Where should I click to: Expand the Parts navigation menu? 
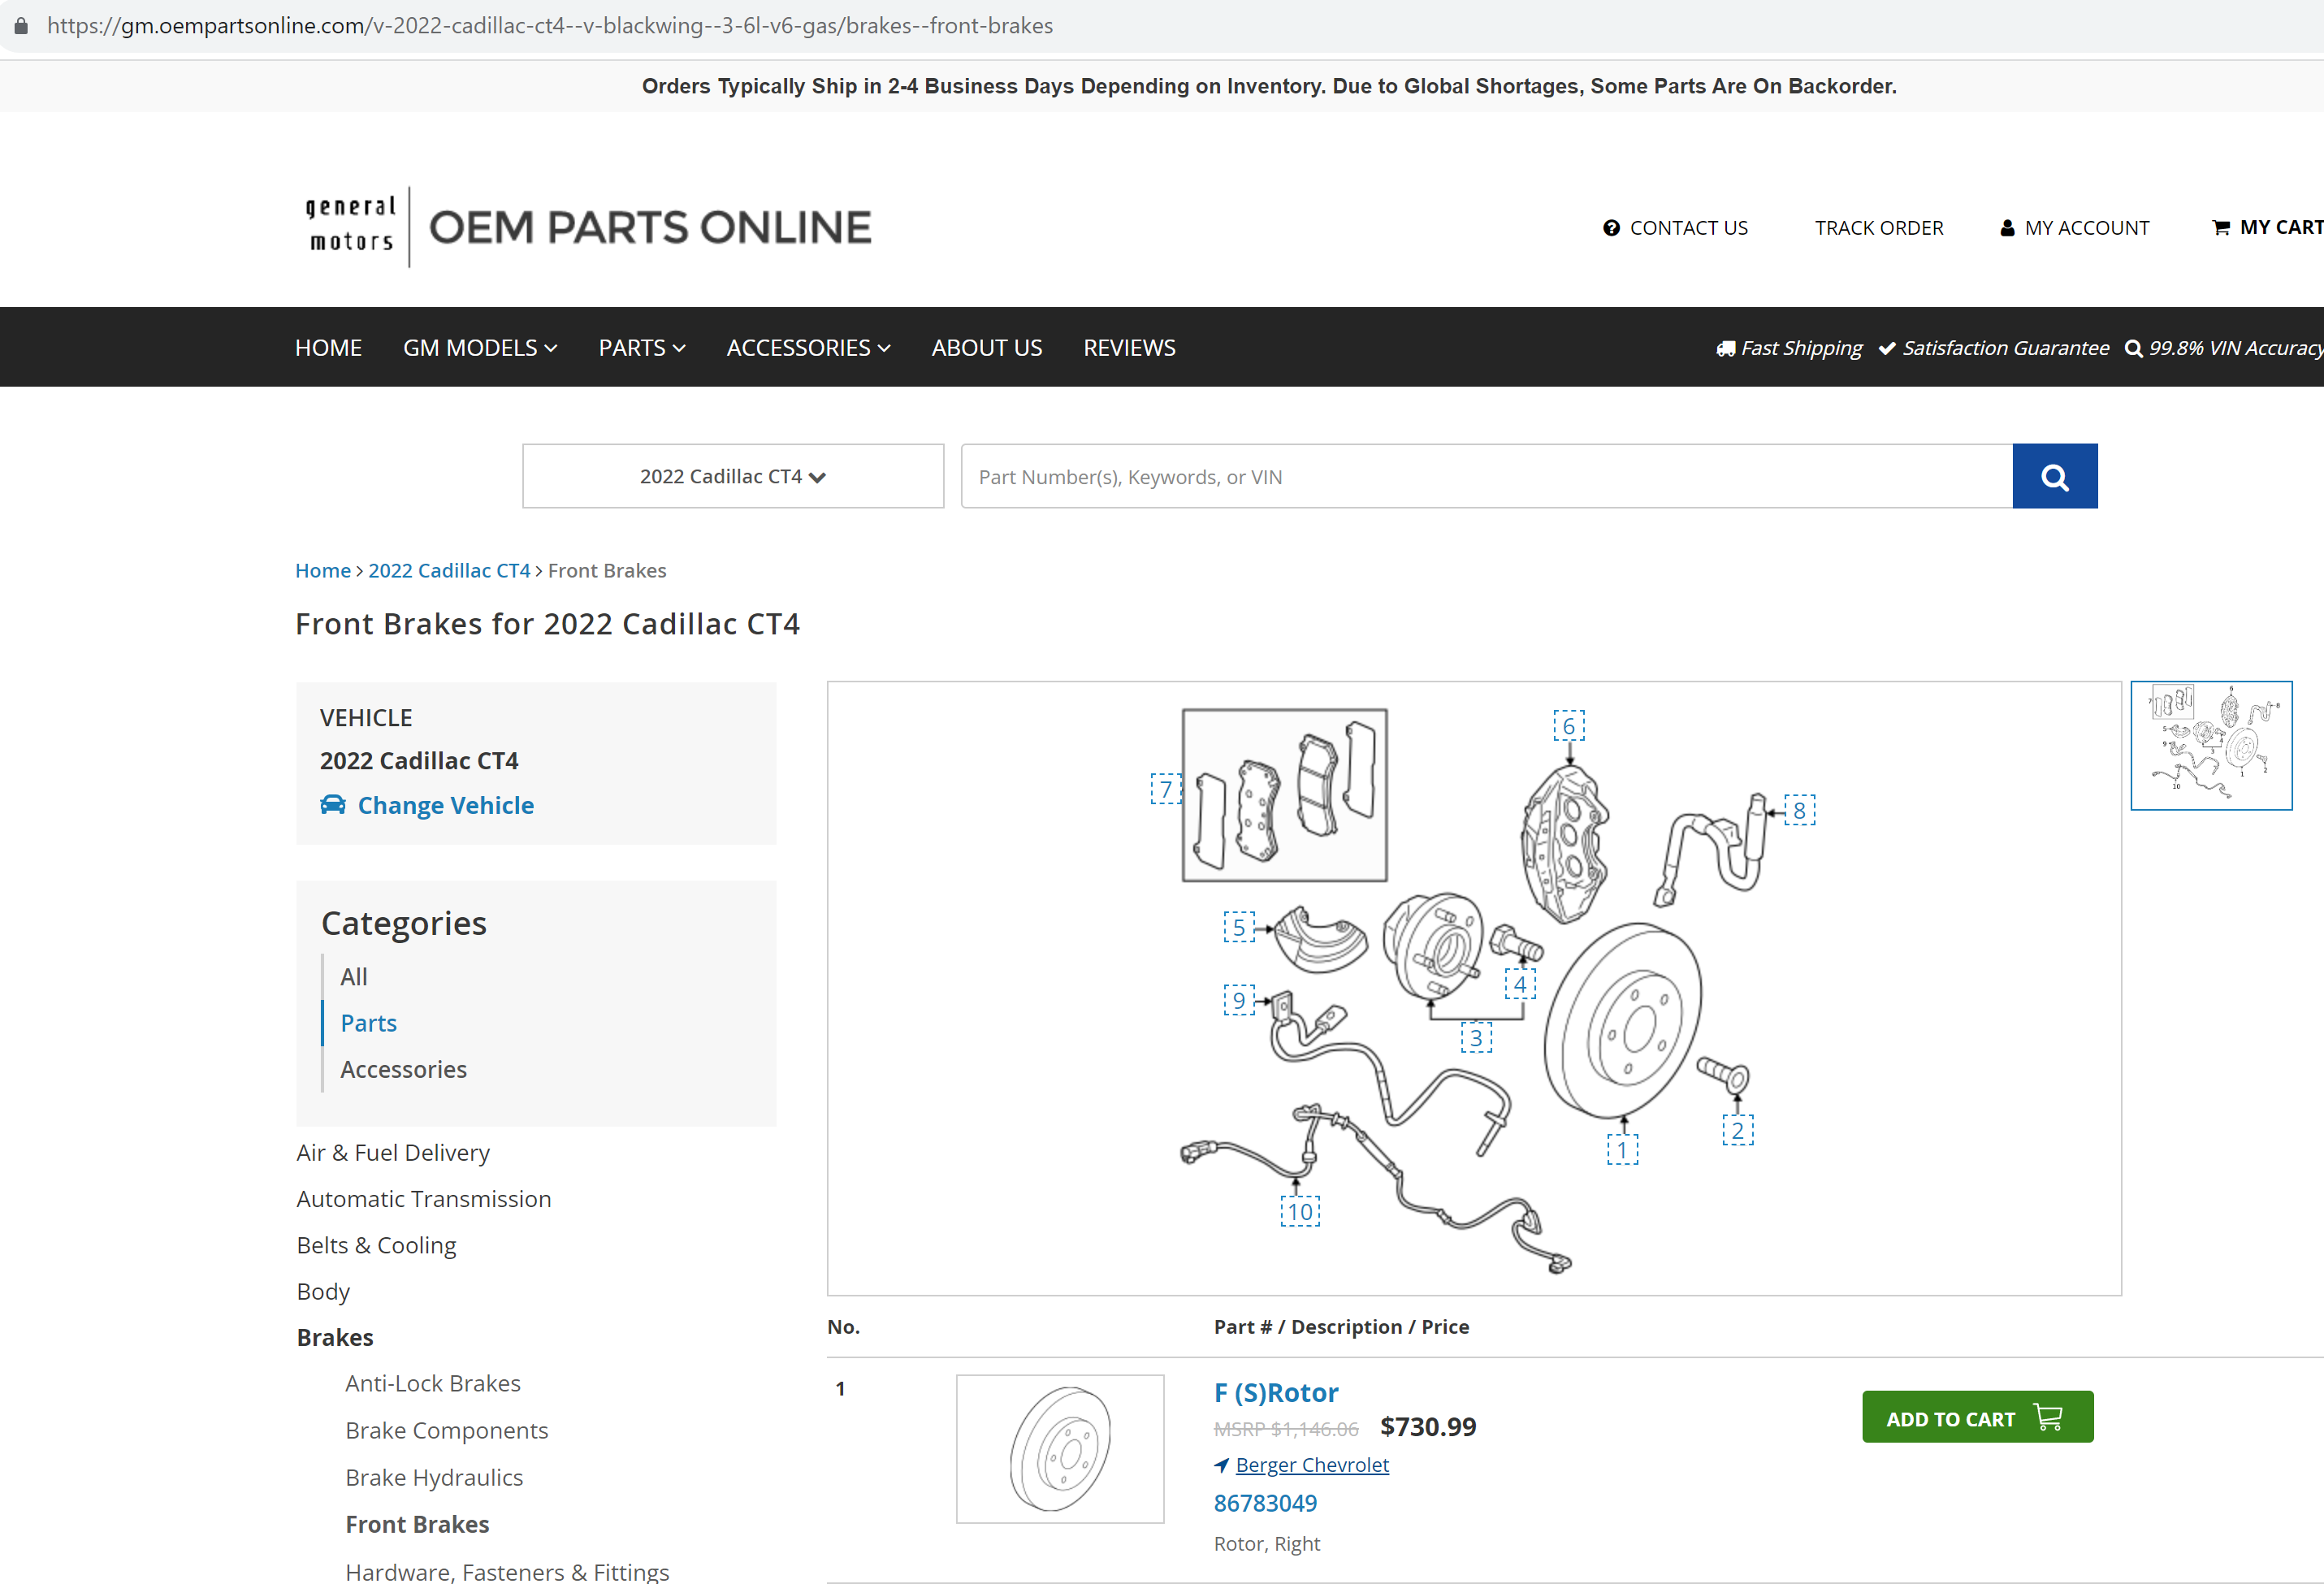(x=642, y=347)
